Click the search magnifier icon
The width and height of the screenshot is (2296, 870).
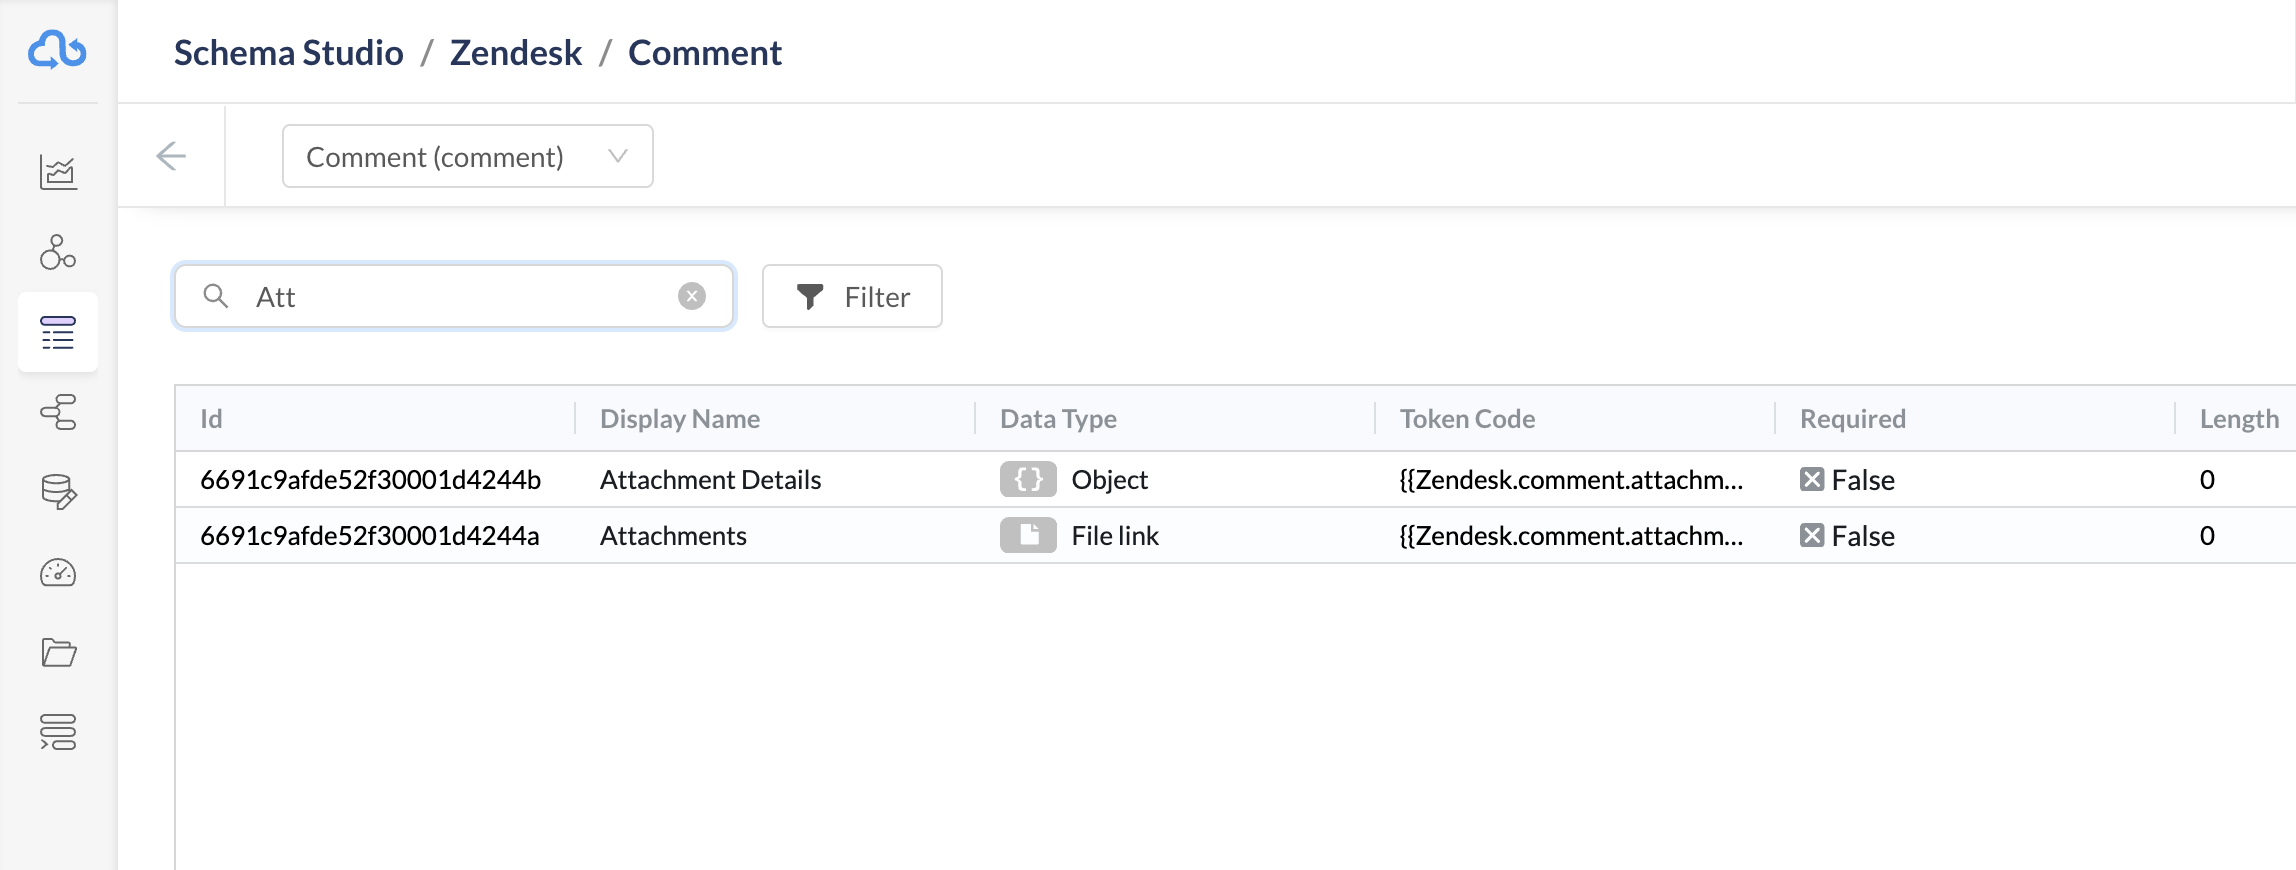click(x=215, y=296)
